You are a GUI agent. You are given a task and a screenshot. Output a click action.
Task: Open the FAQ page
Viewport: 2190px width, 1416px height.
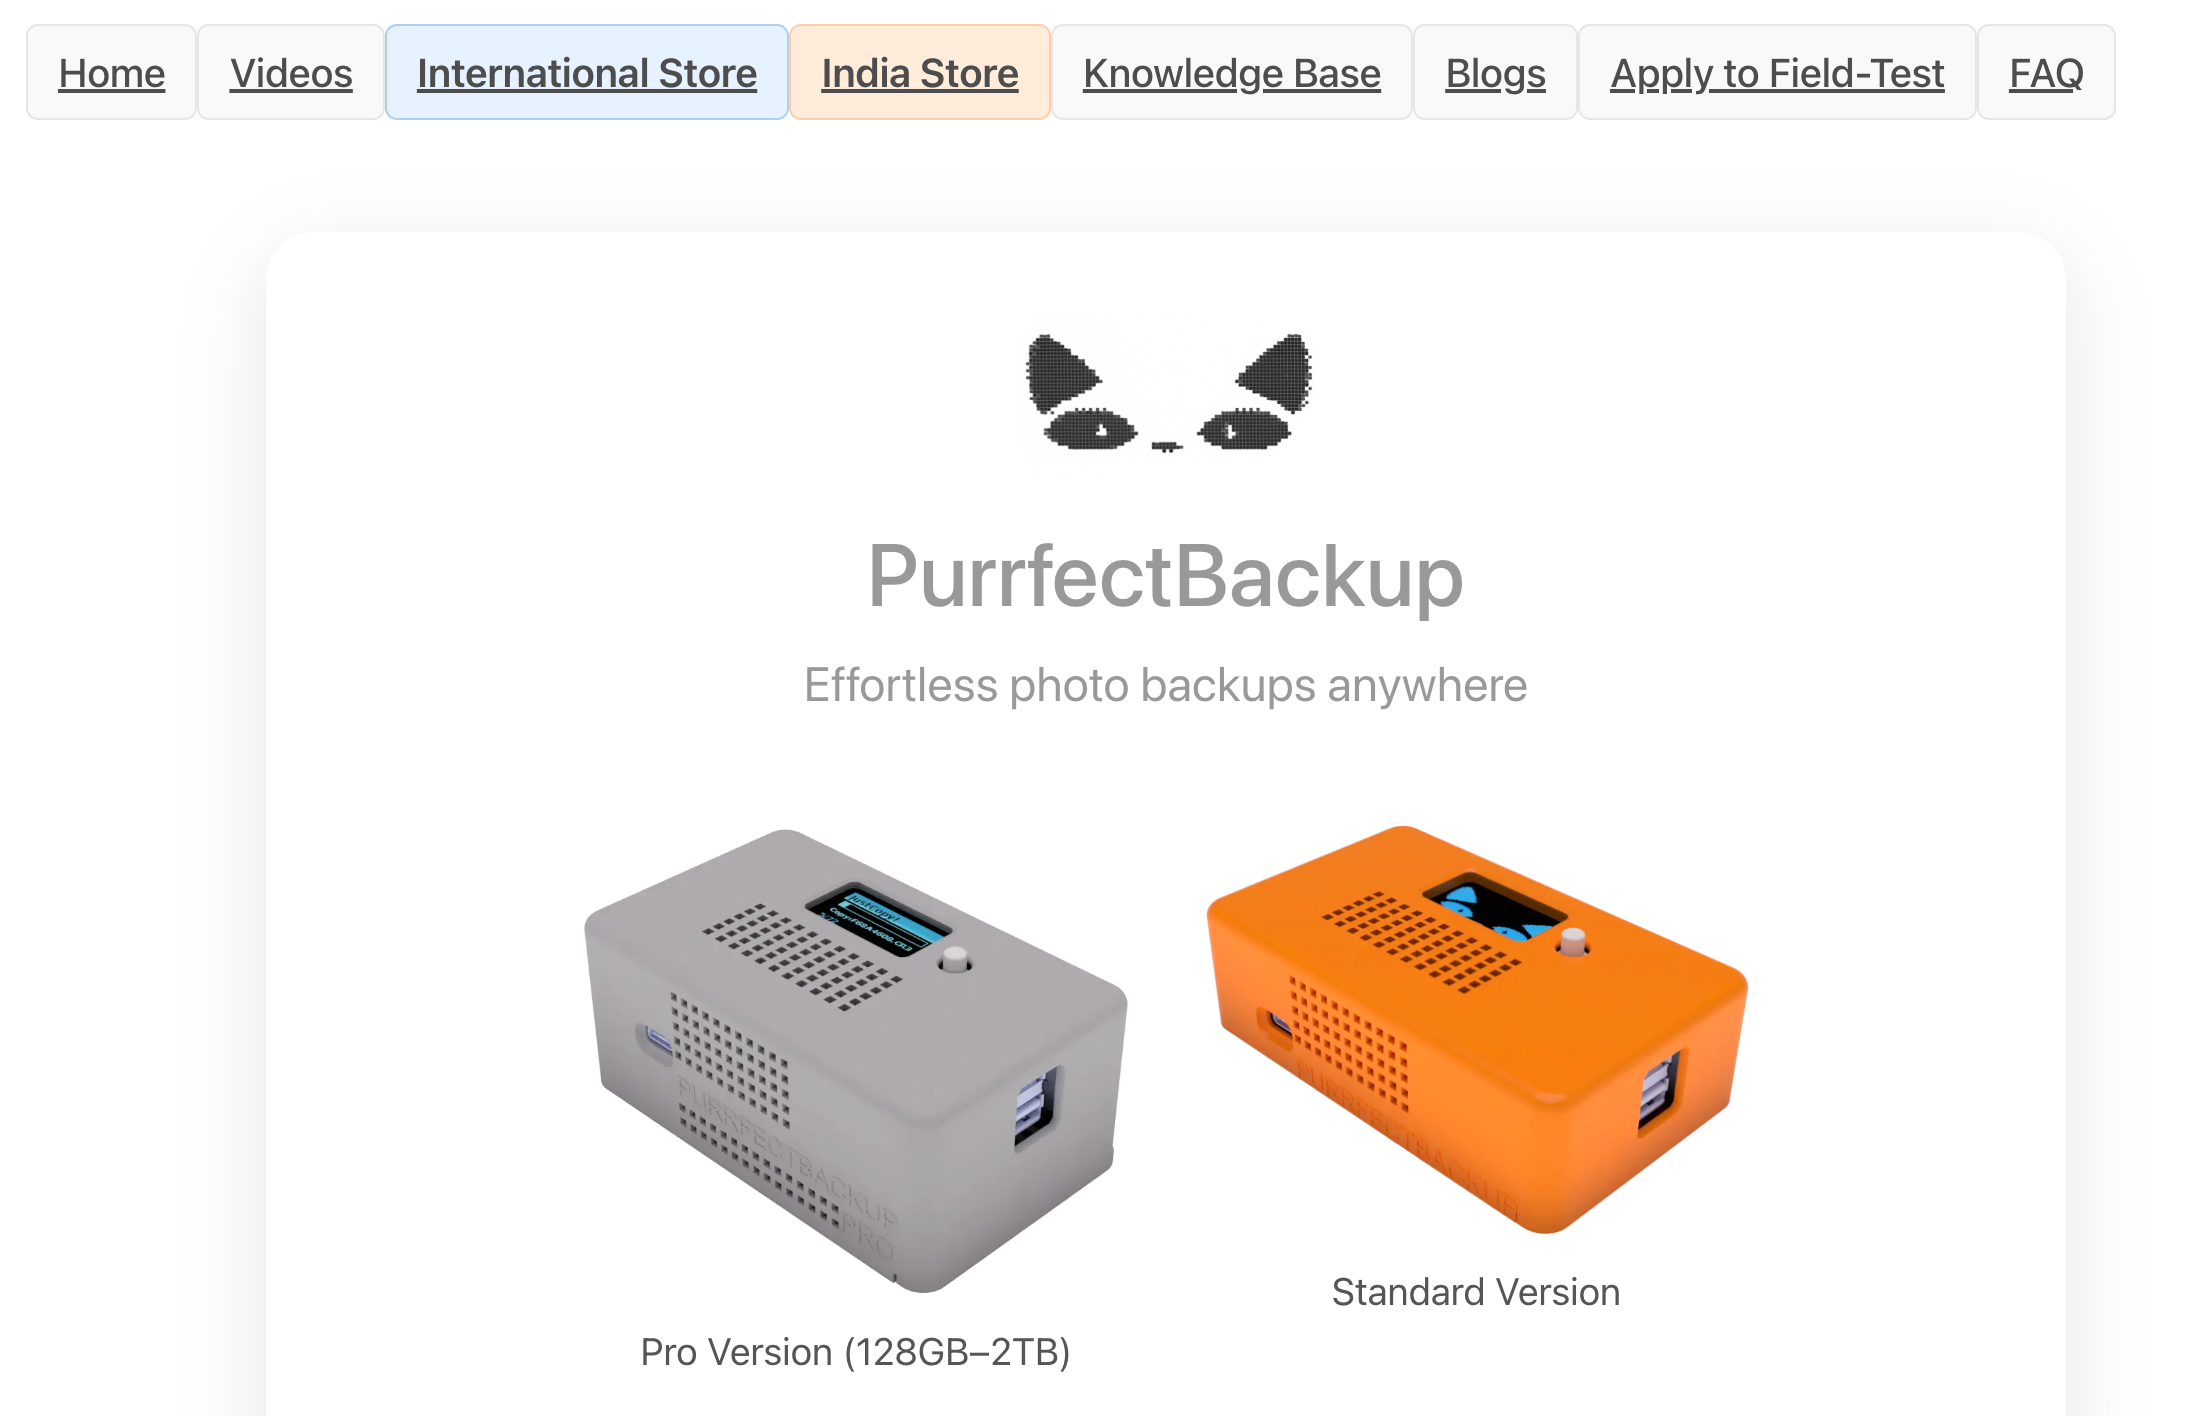point(2046,73)
